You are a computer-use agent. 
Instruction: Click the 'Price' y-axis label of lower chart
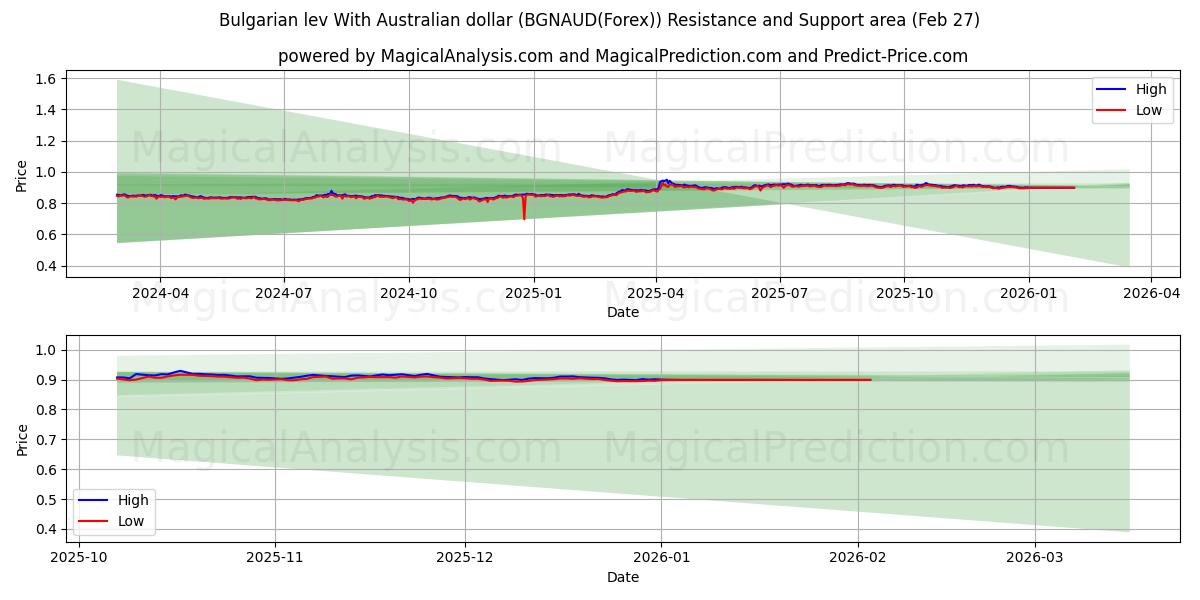(x=22, y=439)
